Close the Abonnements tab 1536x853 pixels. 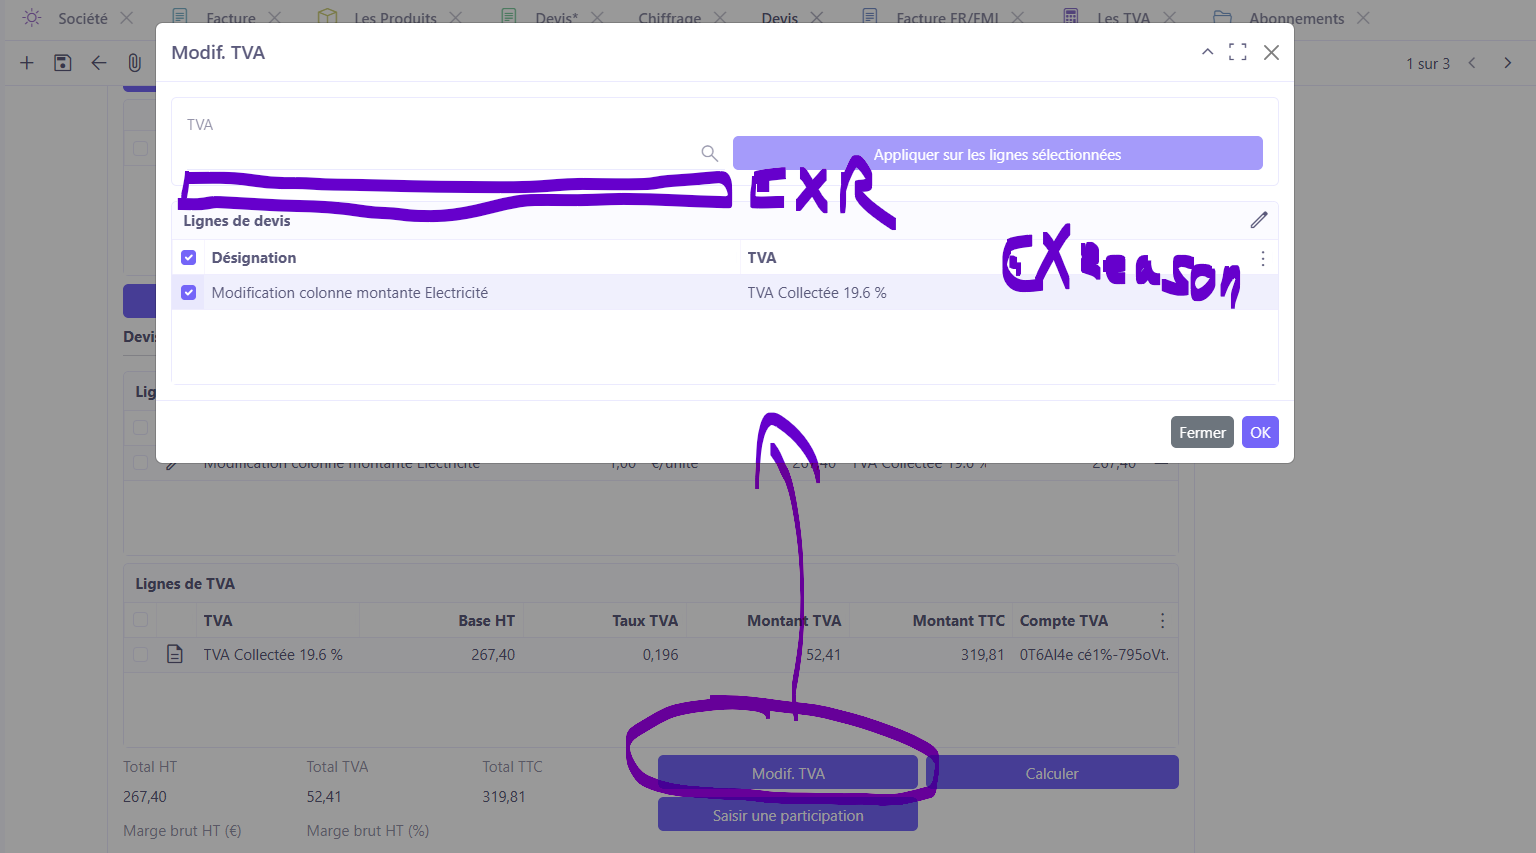(x=1363, y=18)
